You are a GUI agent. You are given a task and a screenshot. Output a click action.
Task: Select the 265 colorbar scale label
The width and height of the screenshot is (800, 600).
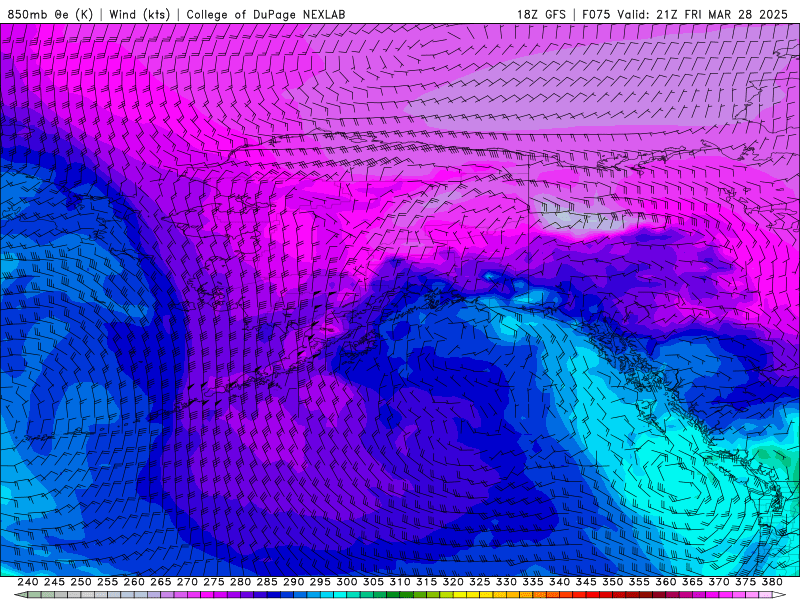160,582
